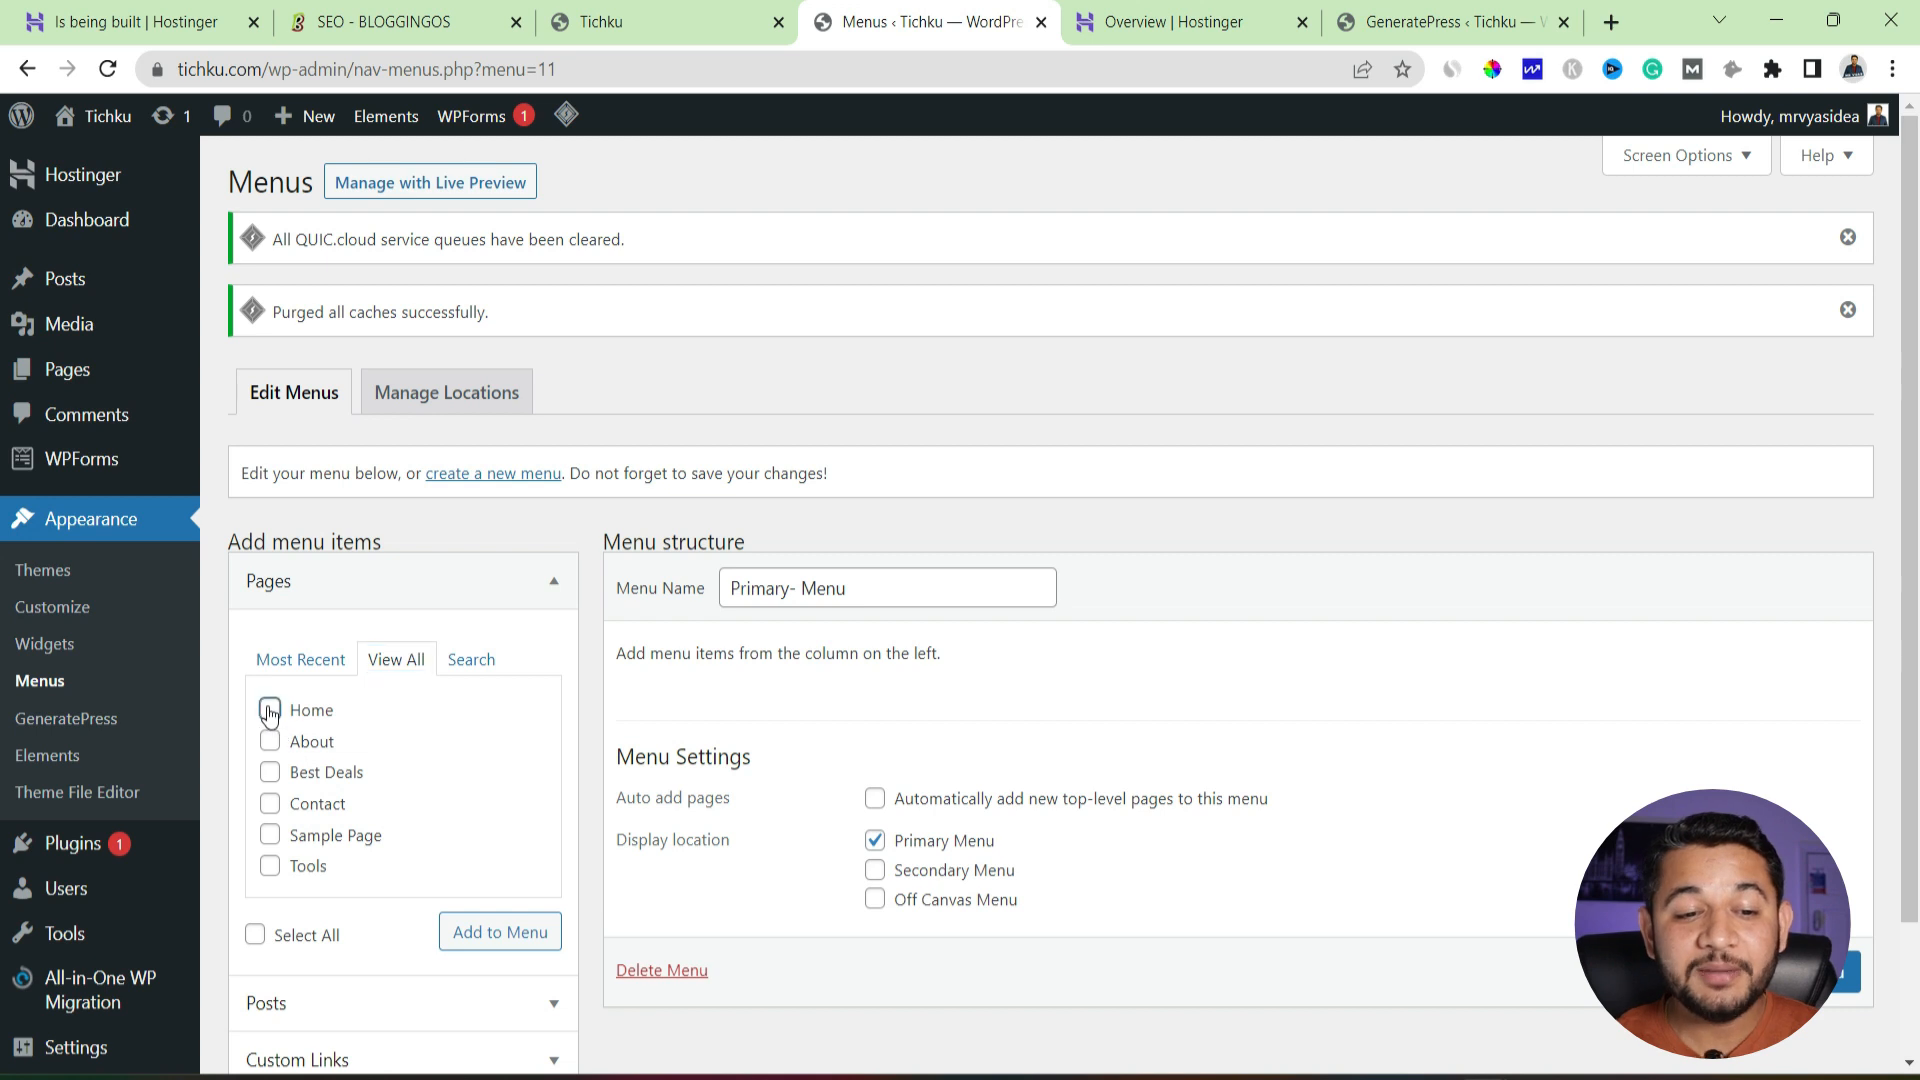This screenshot has width=1920, height=1080.
Task: Click the Delete Menu link
Action: [662, 971]
